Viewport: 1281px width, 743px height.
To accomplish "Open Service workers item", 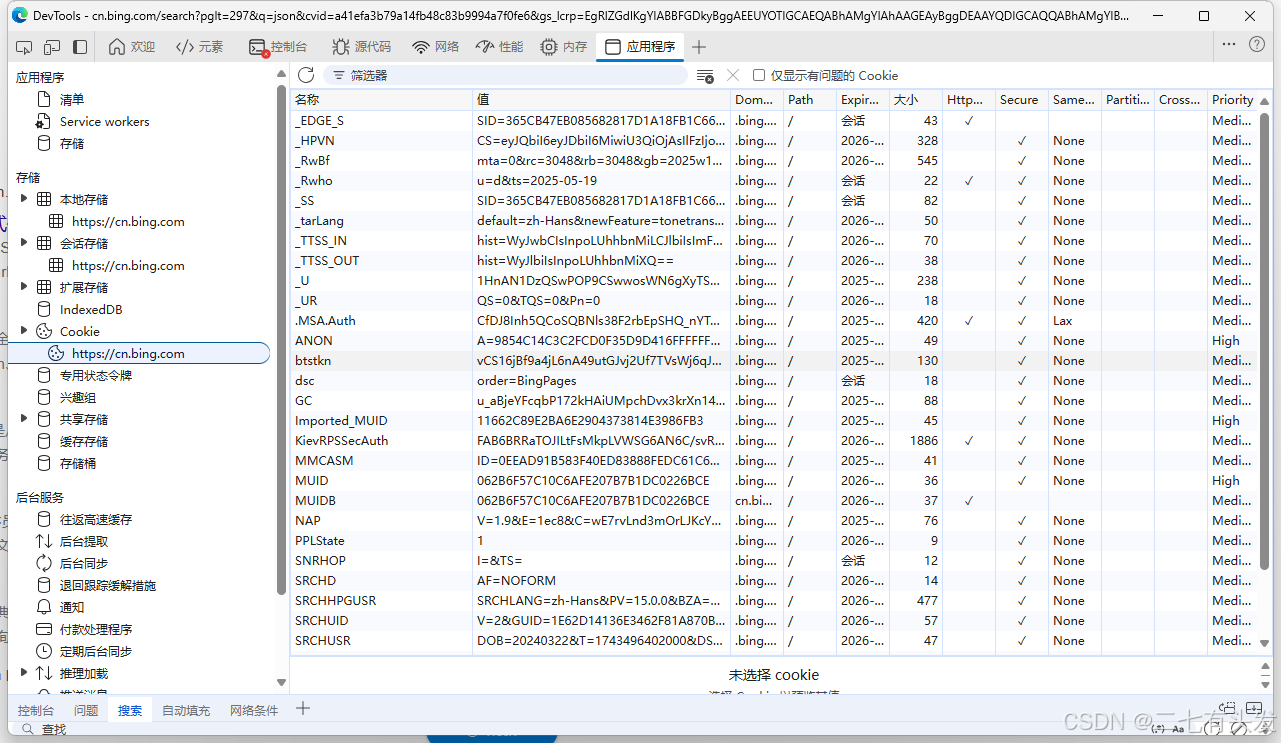I will click(x=104, y=121).
